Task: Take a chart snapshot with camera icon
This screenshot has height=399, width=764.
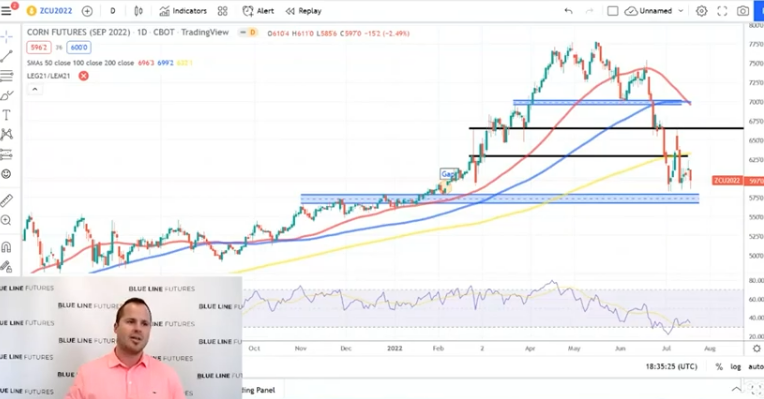Action: pyautogui.click(x=743, y=11)
